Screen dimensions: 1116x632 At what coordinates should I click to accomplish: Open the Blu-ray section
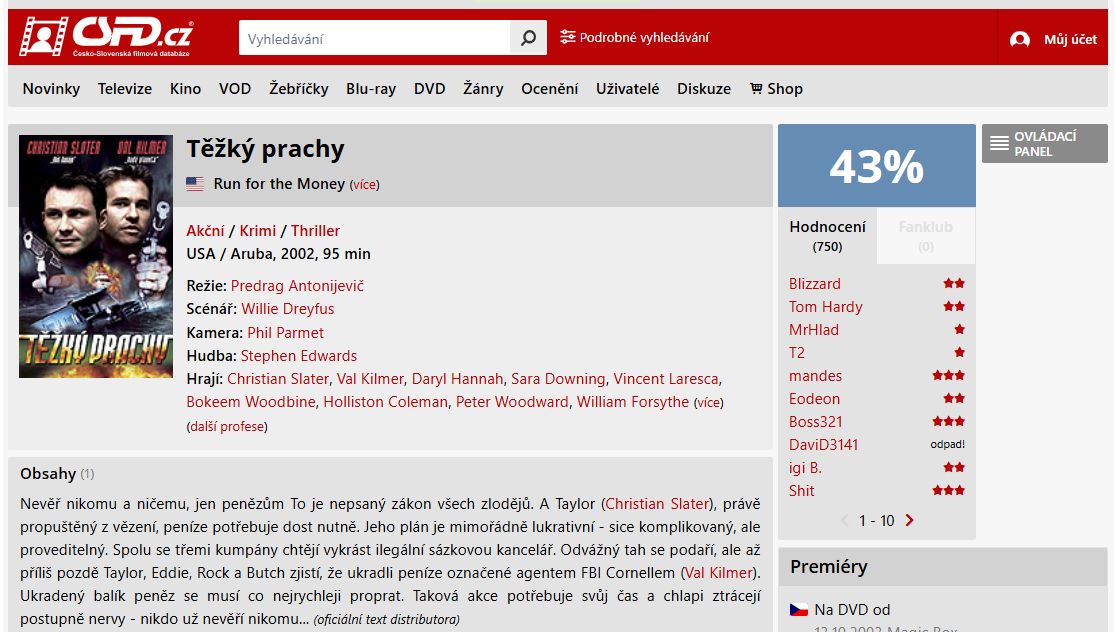371,88
